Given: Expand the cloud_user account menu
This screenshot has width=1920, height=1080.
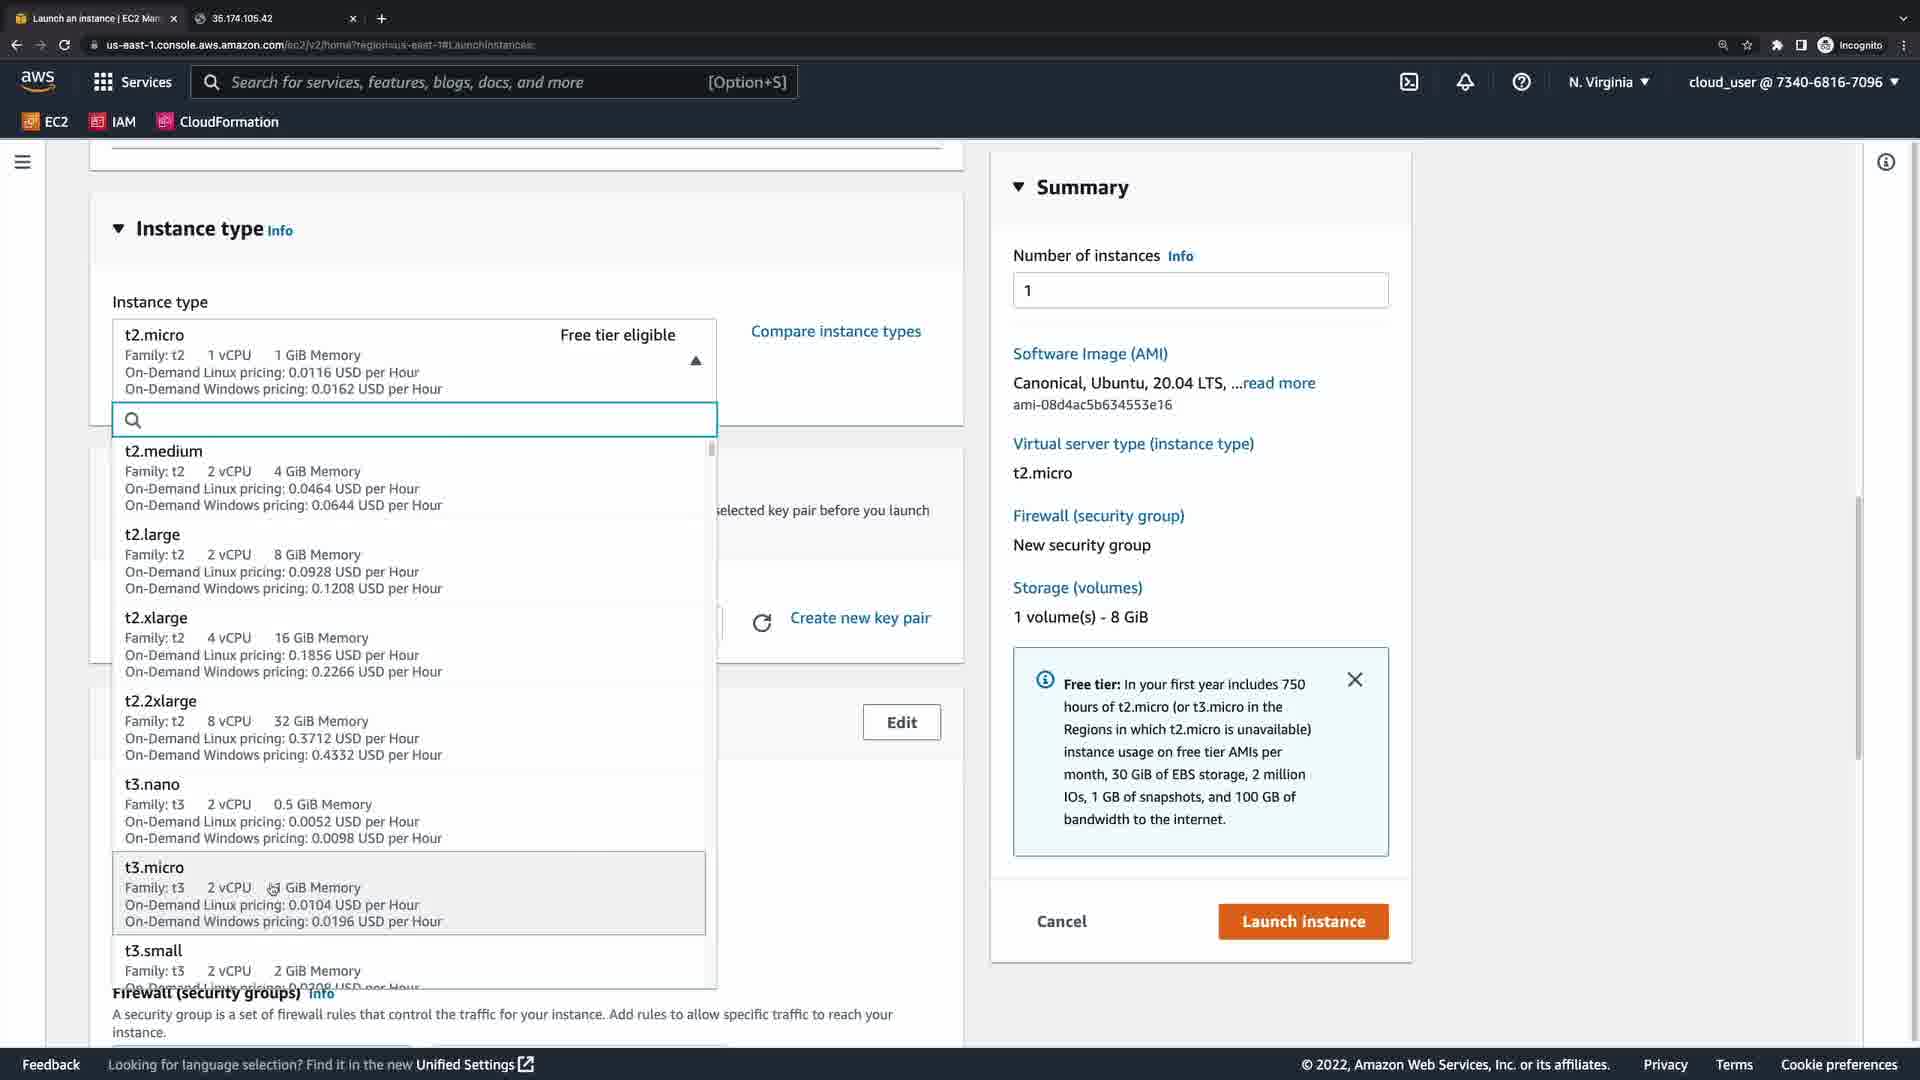Looking at the screenshot, I should [x=1793, y=82].
